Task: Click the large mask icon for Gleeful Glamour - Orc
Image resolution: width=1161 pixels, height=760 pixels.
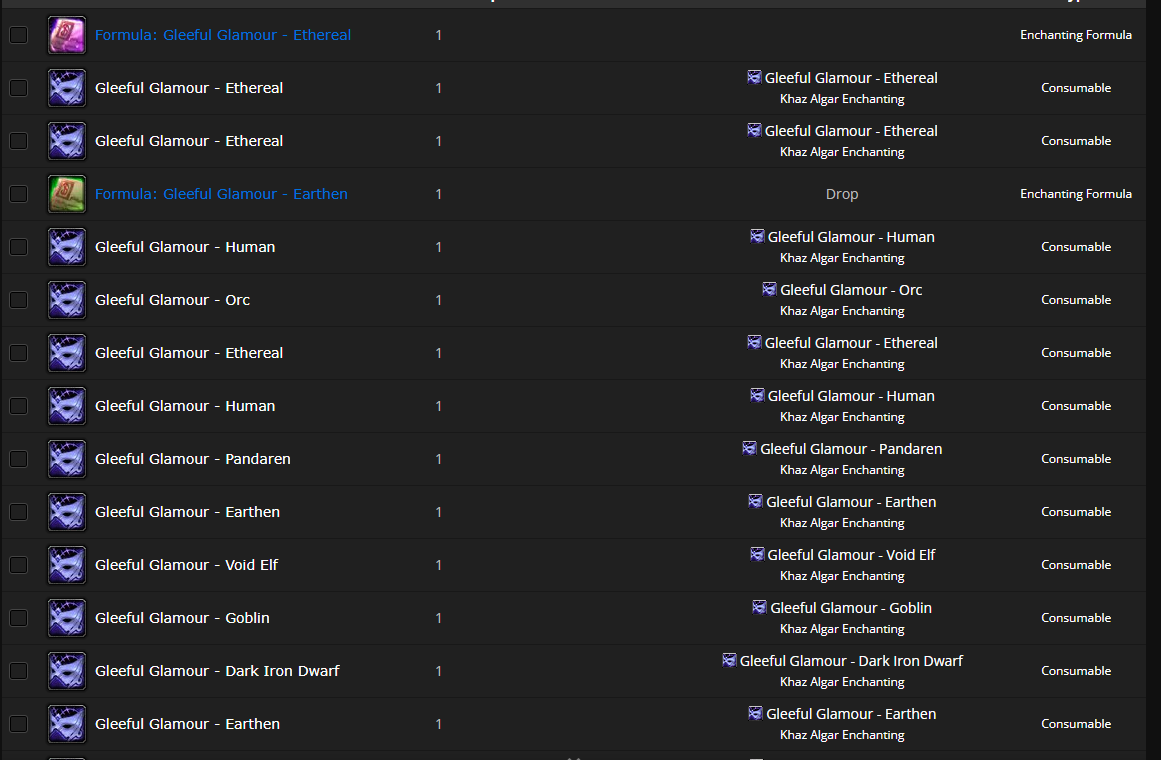Action: tap(67, 300)
